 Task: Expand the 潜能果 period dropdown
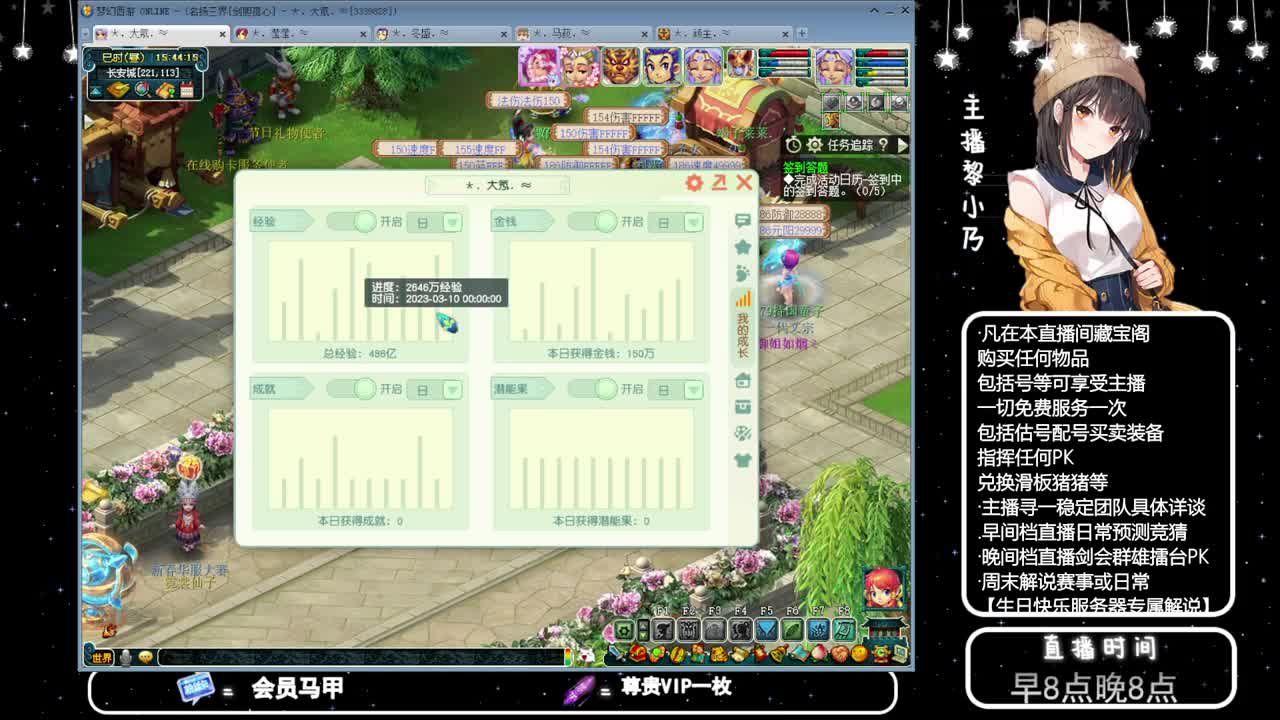(x=693, y=390)
